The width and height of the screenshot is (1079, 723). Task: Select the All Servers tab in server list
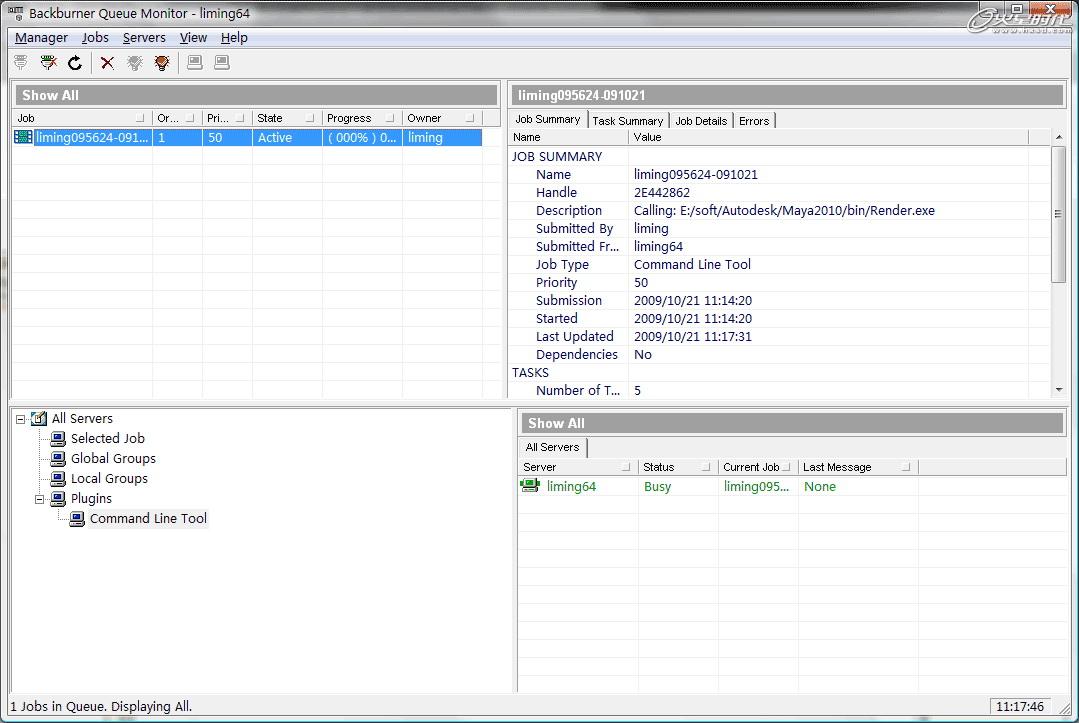pos(553,447)
